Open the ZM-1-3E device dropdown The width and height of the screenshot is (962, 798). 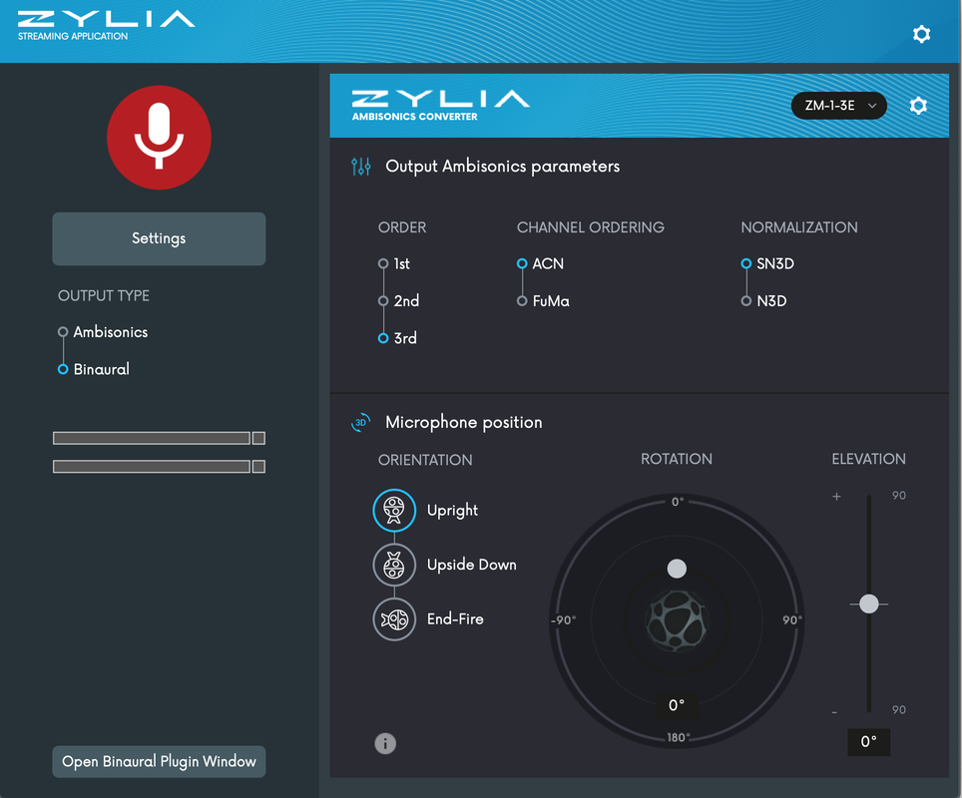tap(839, 106)
